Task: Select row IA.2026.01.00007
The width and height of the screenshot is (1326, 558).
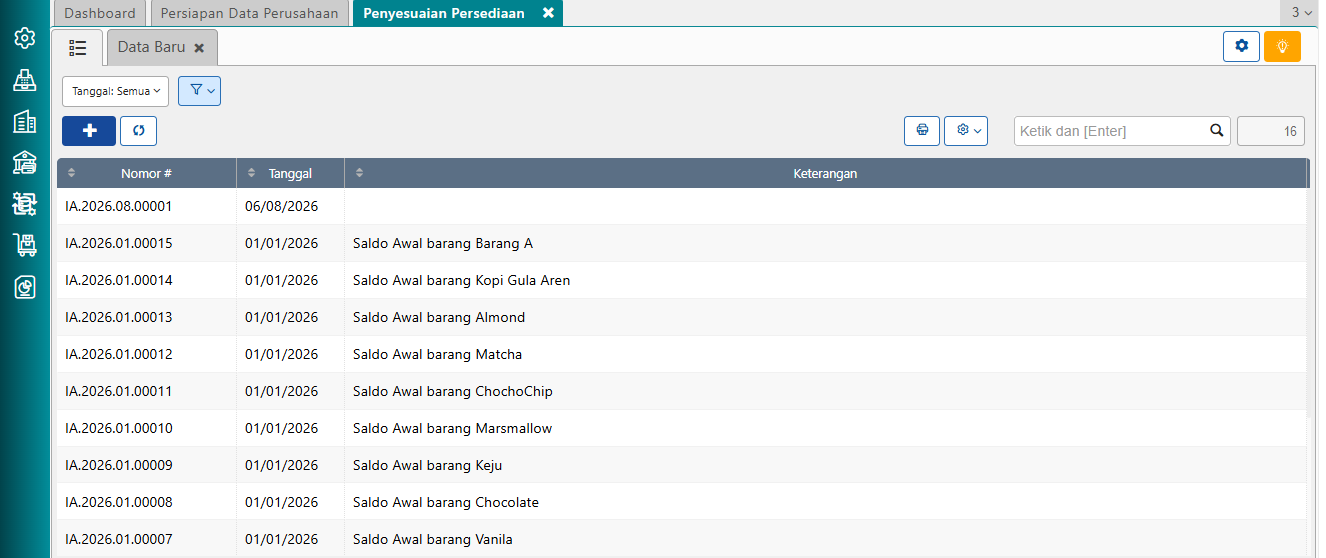Action: [x=681, y=539]
